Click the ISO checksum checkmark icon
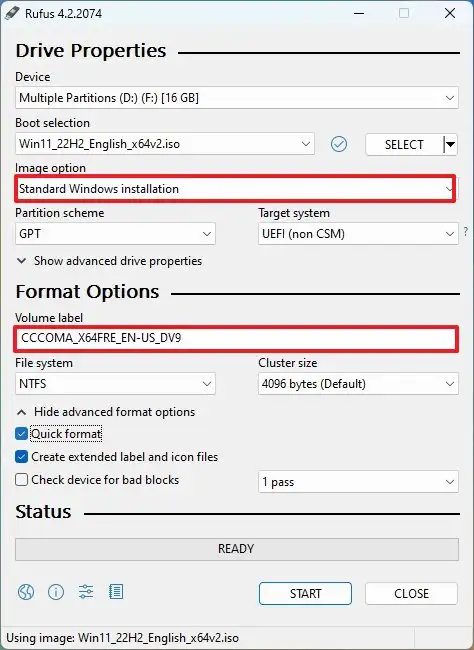This screenshot has height=650, width=474. [x=339, y=144]
